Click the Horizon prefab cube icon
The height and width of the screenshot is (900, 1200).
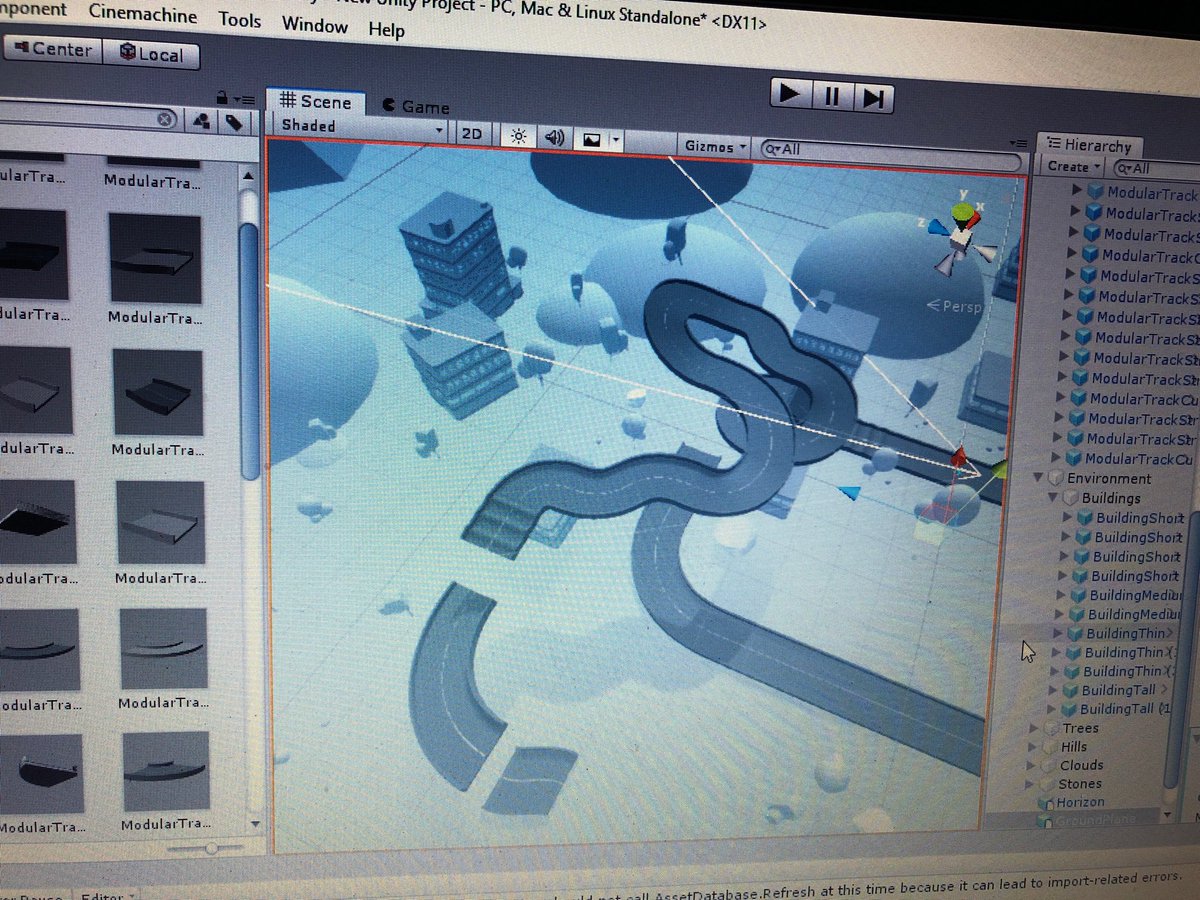pyautogui.click(x=1046, y=803)
